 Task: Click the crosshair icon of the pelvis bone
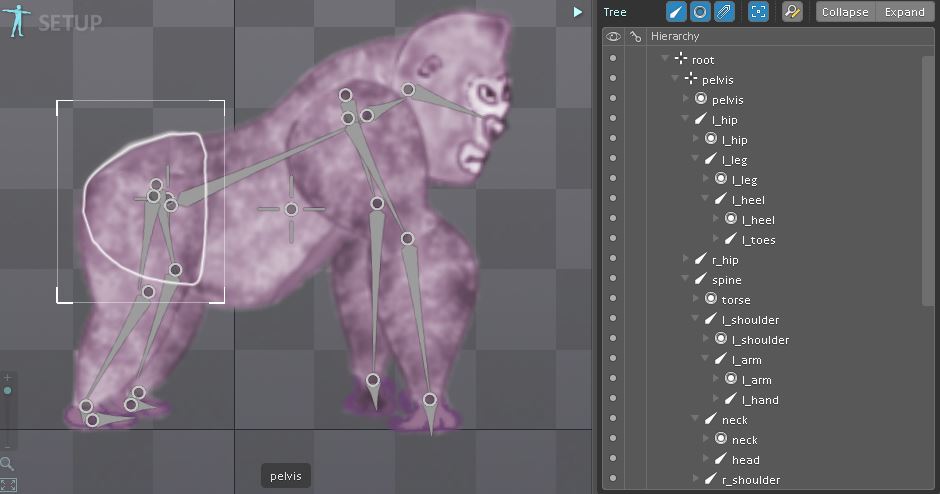[691, 79]
